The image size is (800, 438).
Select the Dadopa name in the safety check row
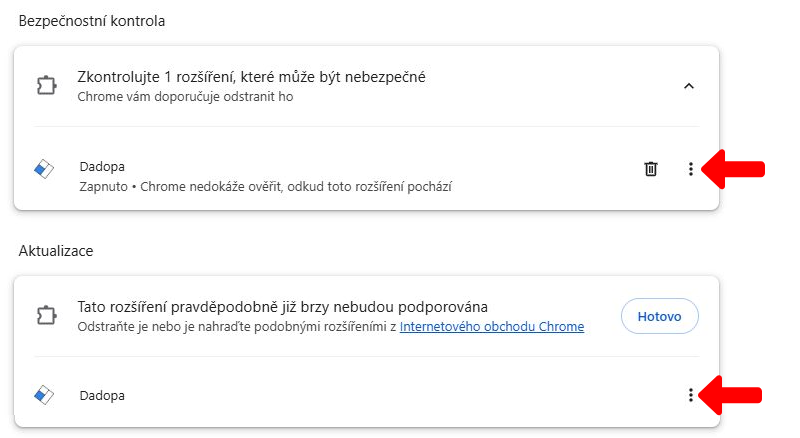point(102,166)
